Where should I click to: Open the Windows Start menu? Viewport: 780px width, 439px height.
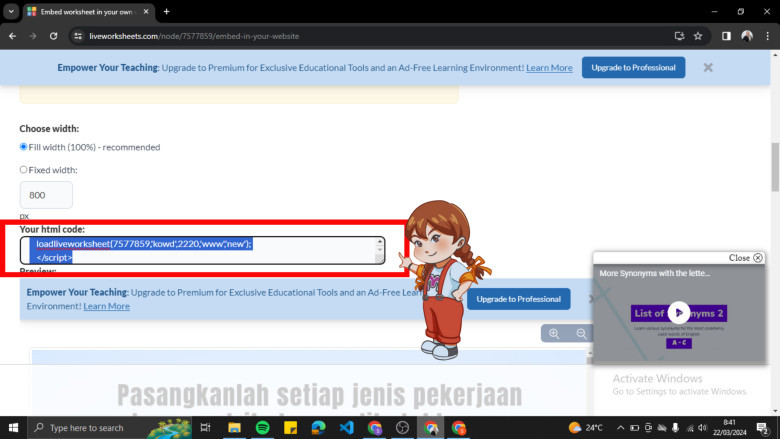tap(13, 428)
